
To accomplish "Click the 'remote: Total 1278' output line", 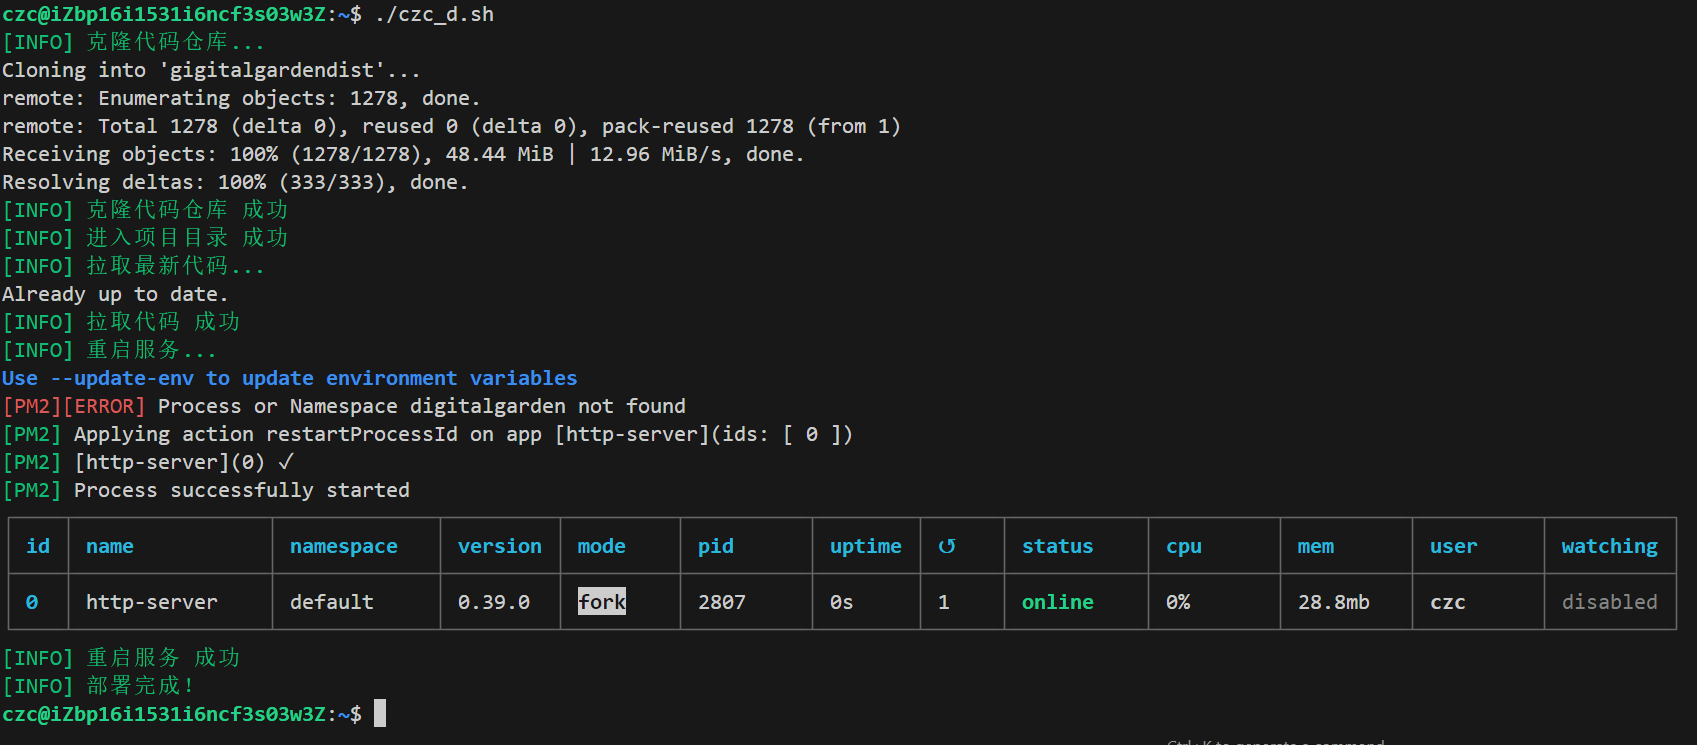I will pos(451,126).
